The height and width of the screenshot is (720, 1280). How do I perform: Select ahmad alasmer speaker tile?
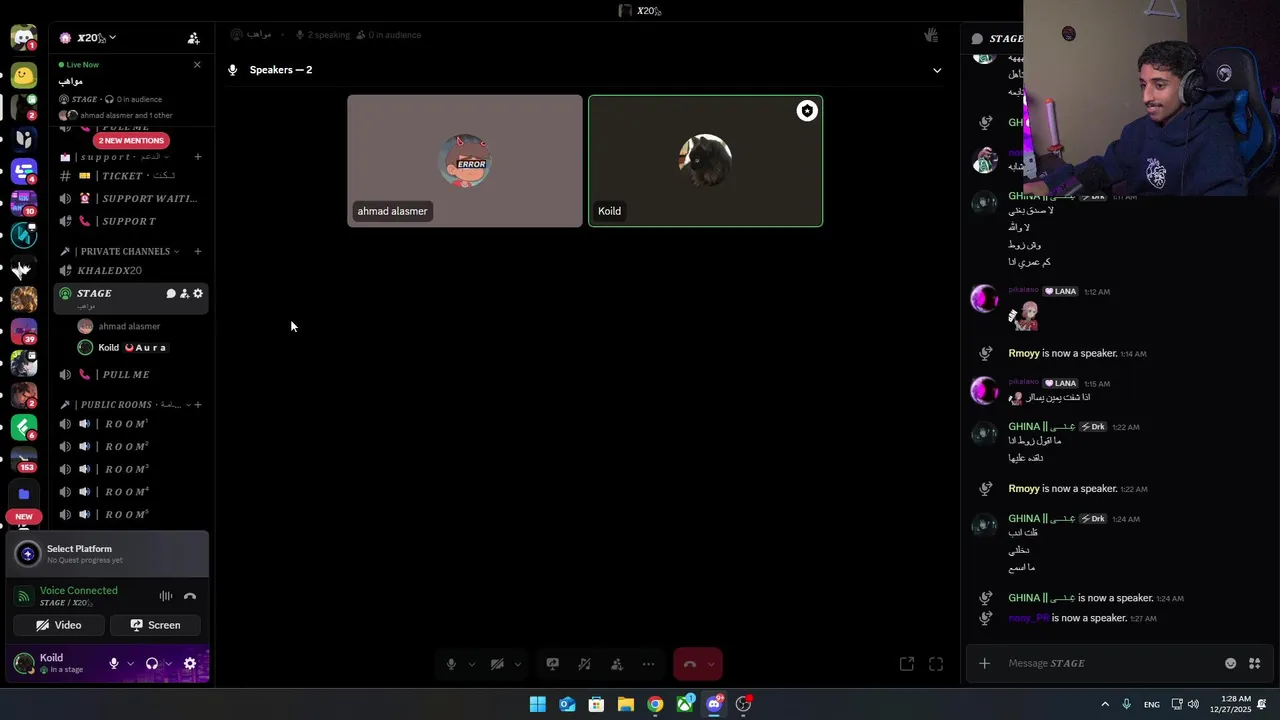coord(465,161)
